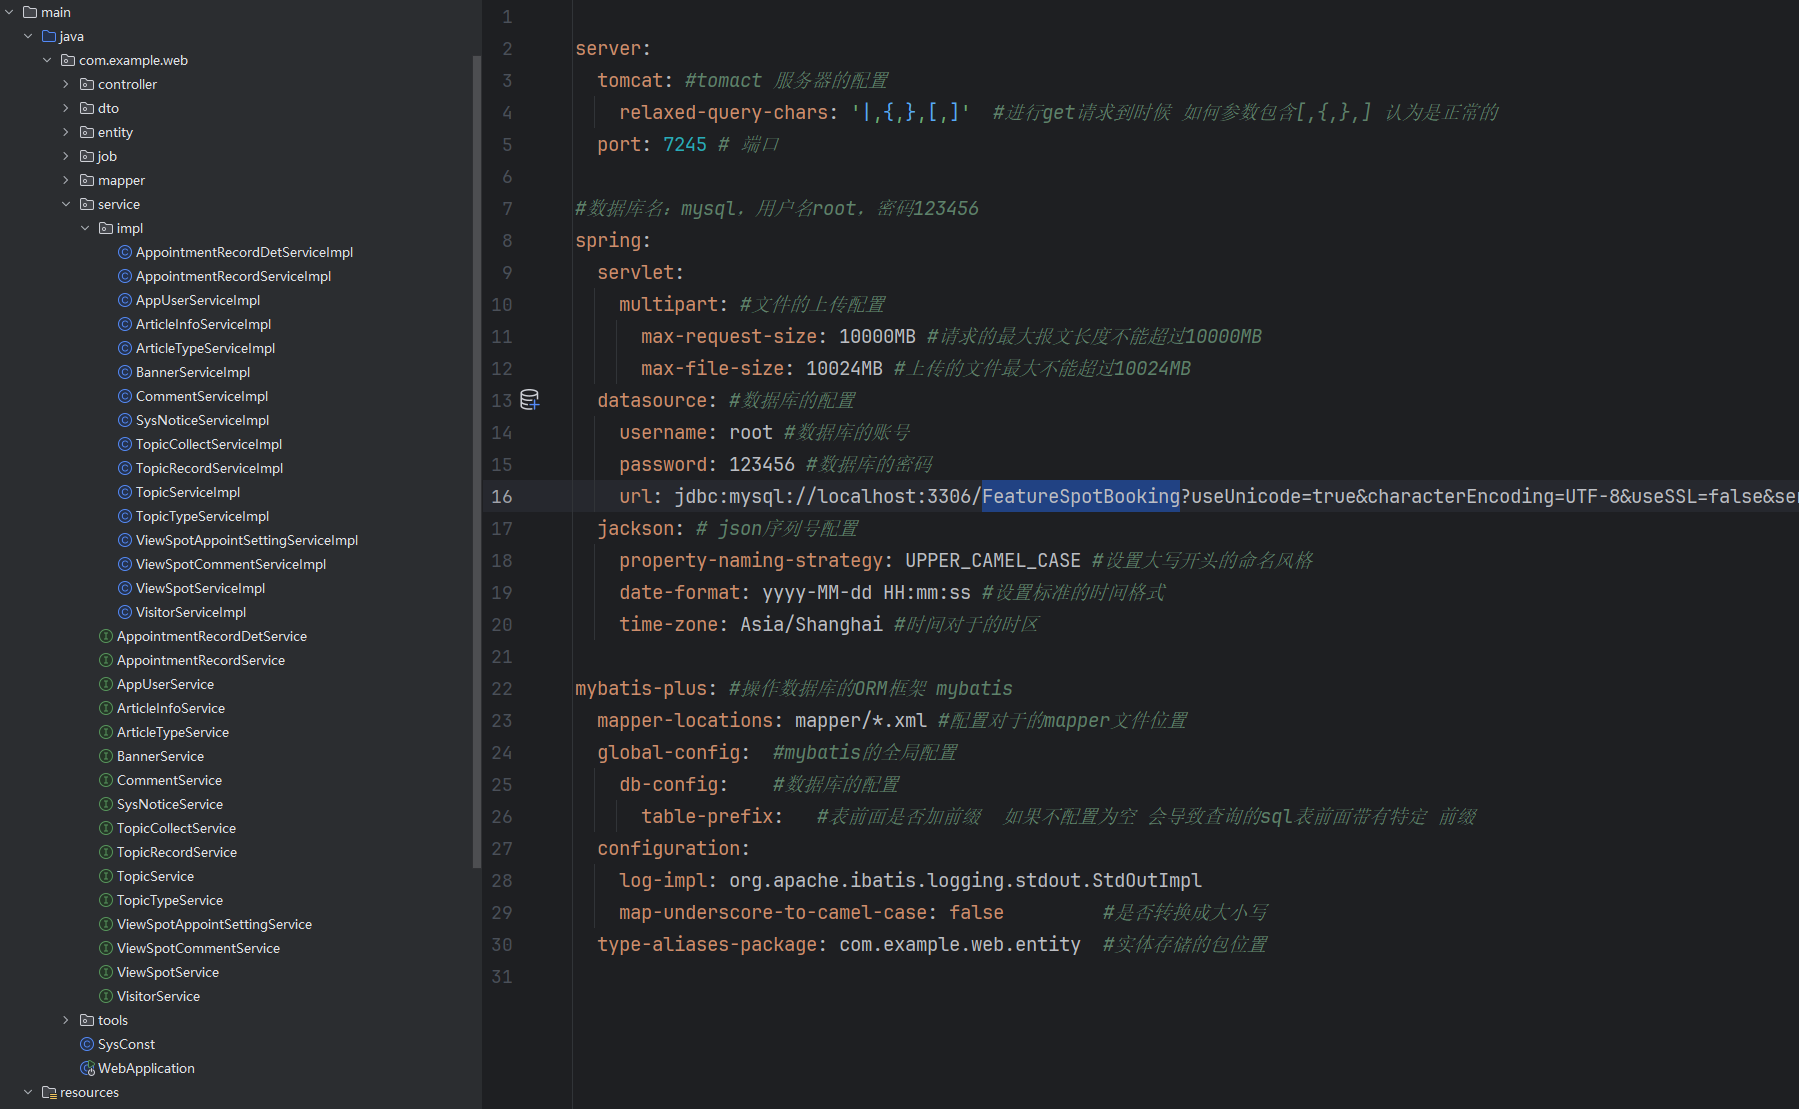Select the resources folder

coord(89,1092)
